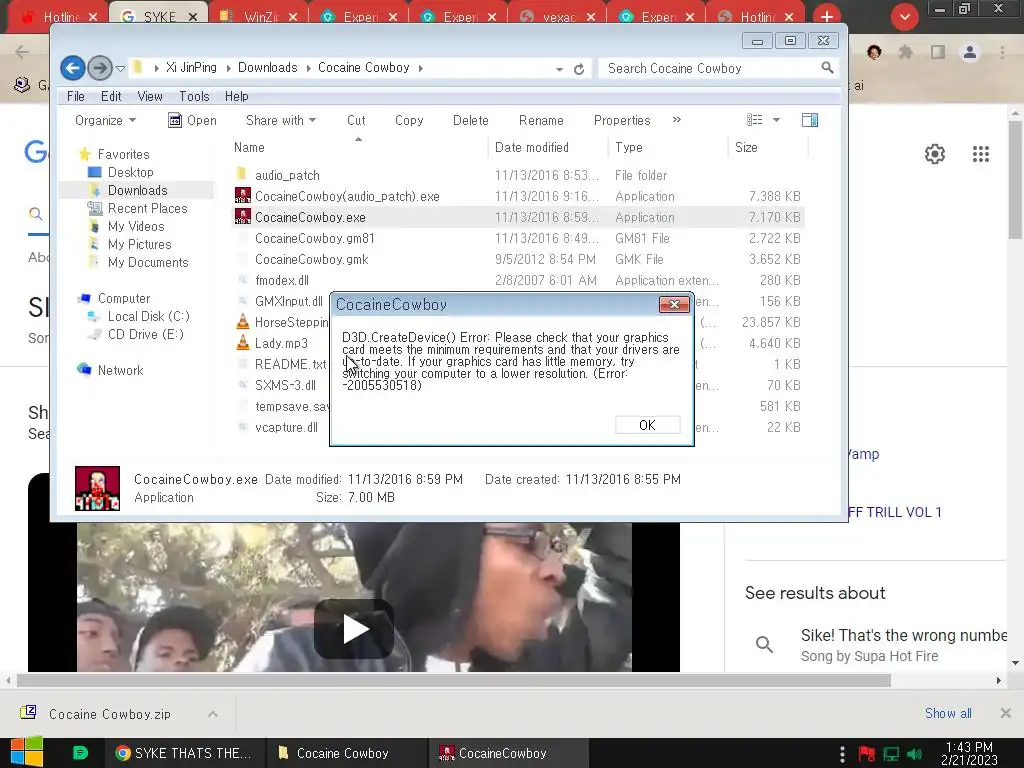The width and height of the screenshot is (1024, 768).
Task: Open the Windows Start button
Action: pos(25,752)
